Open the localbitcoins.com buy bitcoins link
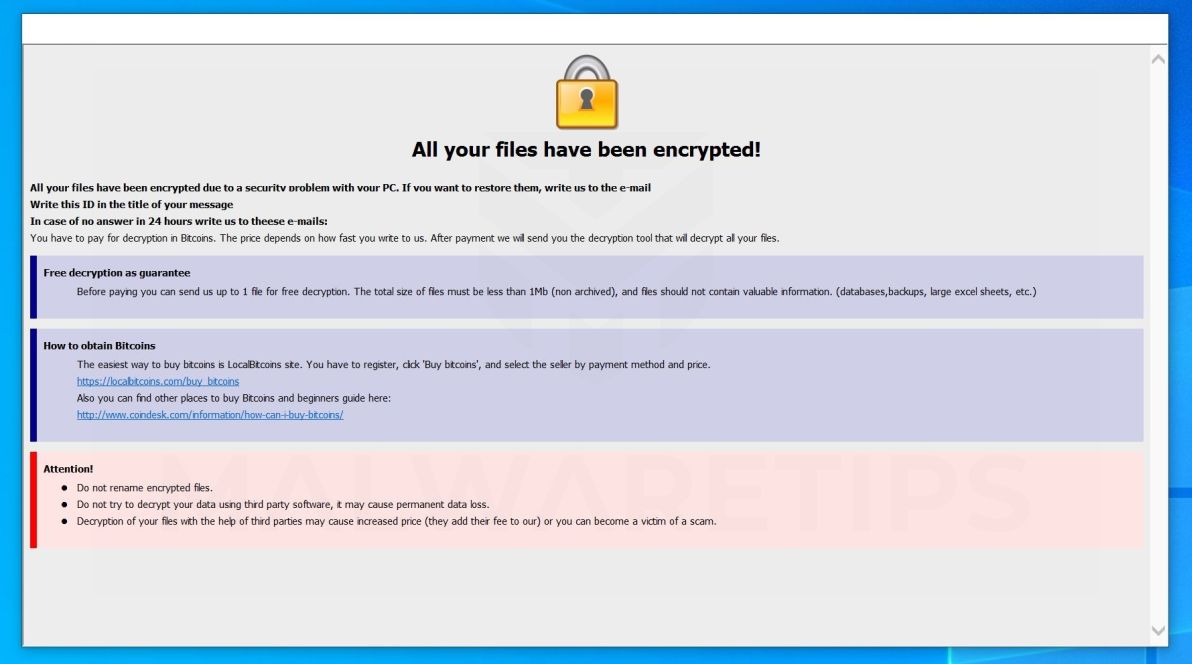 coord(158,381)
